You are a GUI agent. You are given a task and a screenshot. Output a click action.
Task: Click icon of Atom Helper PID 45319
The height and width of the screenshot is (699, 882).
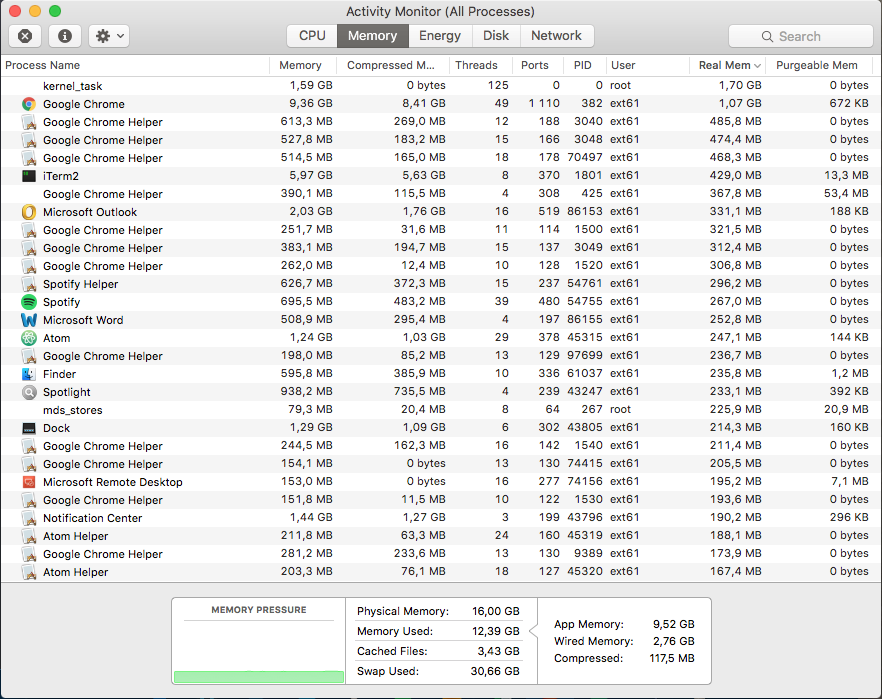(x=29, y=536)
